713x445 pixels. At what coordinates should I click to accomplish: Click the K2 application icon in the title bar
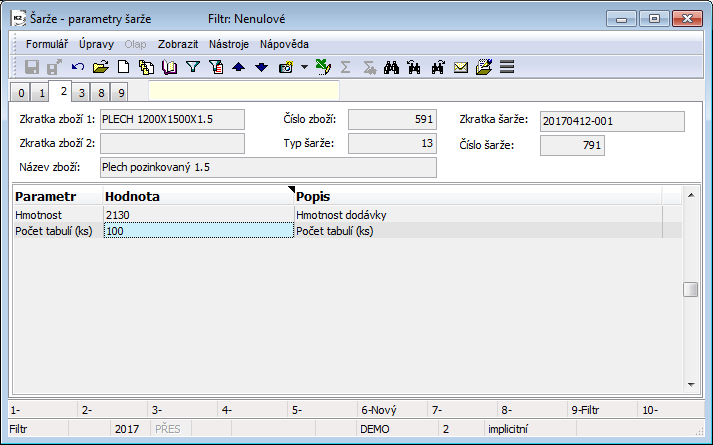point(19,19)
